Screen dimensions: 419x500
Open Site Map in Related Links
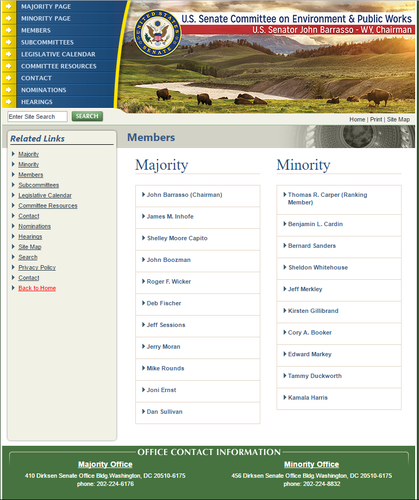click(30, 247)
